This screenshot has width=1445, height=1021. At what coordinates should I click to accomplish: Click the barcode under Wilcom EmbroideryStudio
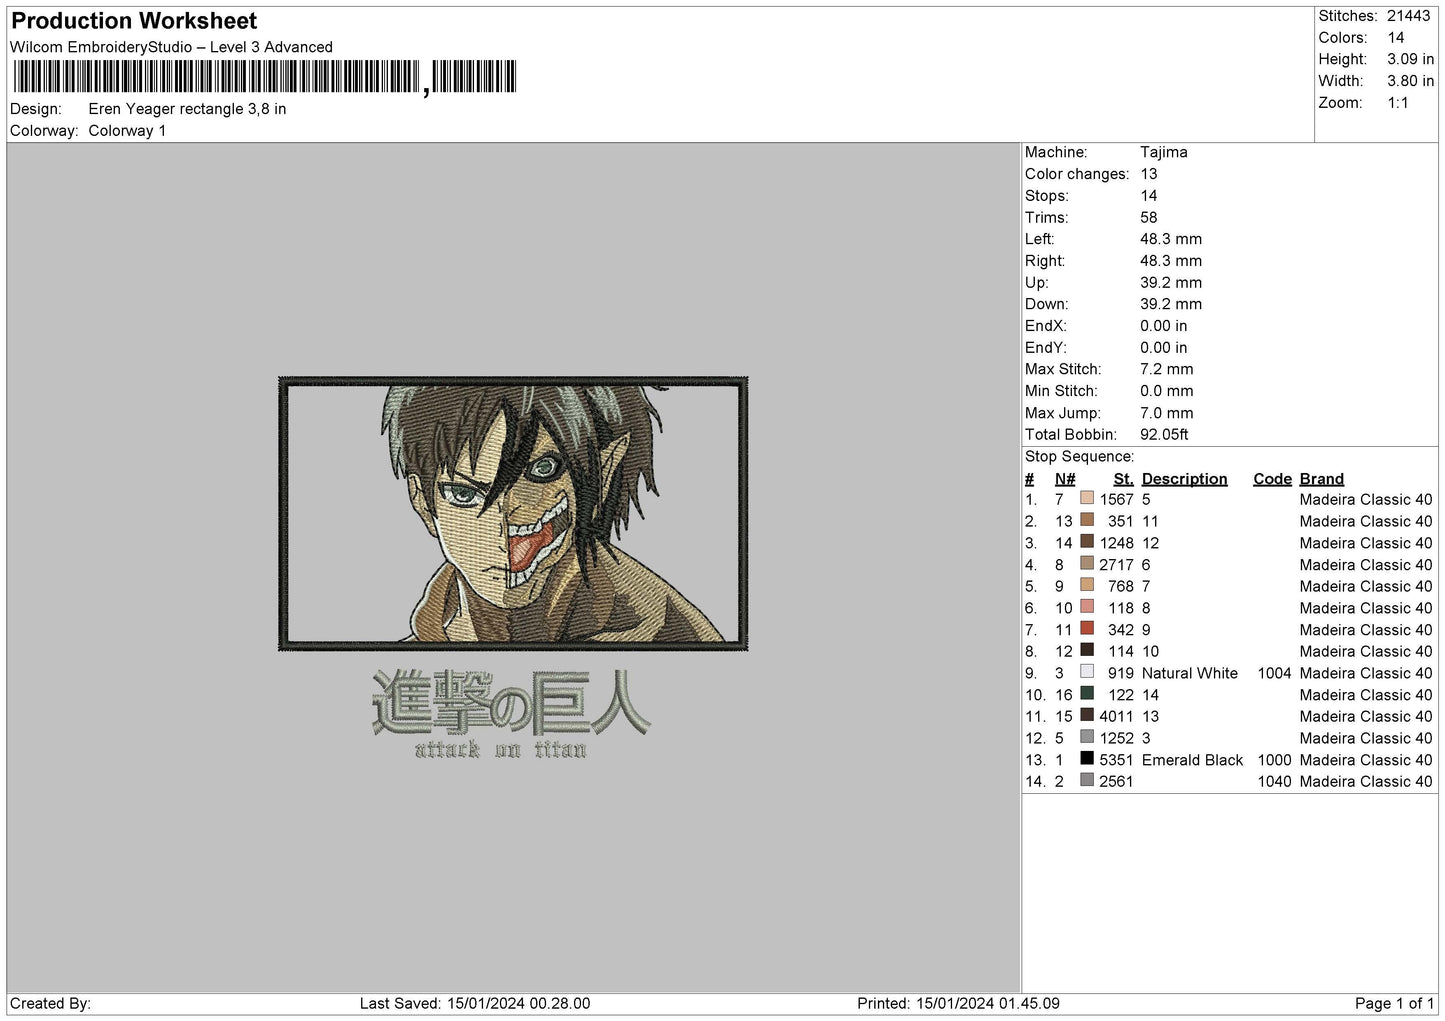265,77
